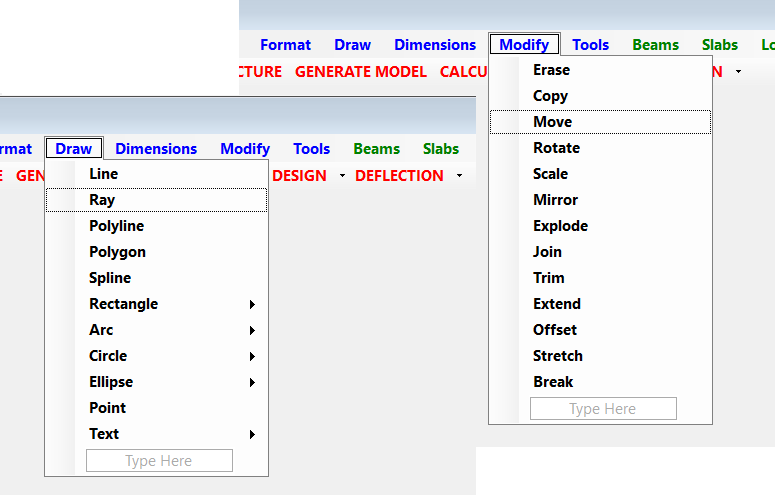
Task: Choose Break from the Modify menu
Action: (x=600, y=382)
